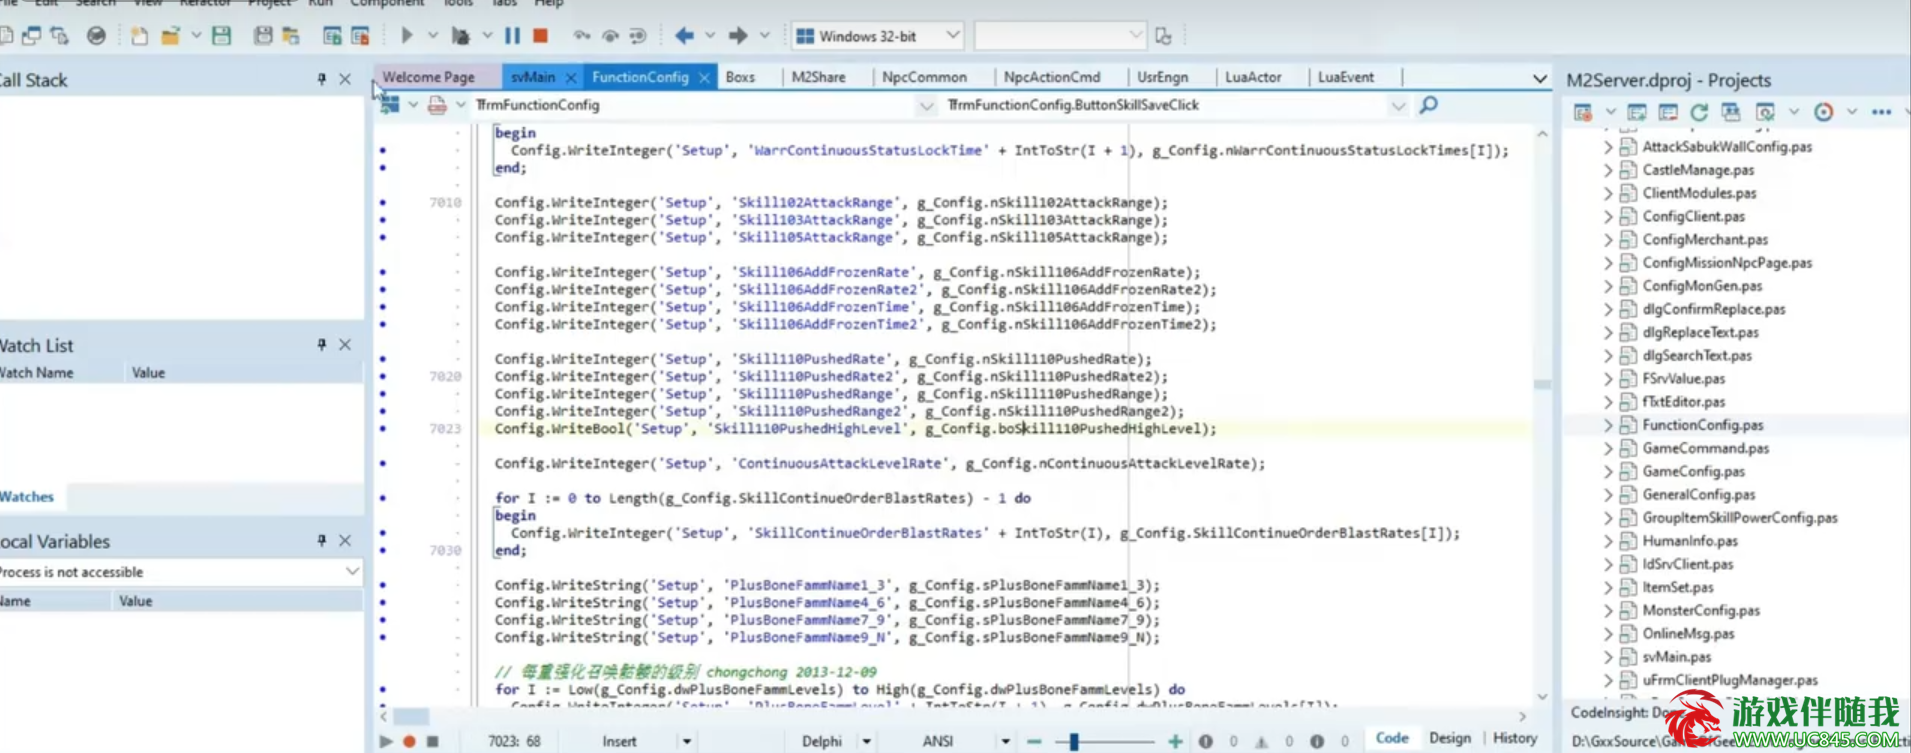Switch to the Design view
Screen dimensions: 1911x753
click(x=1449, y=738)
